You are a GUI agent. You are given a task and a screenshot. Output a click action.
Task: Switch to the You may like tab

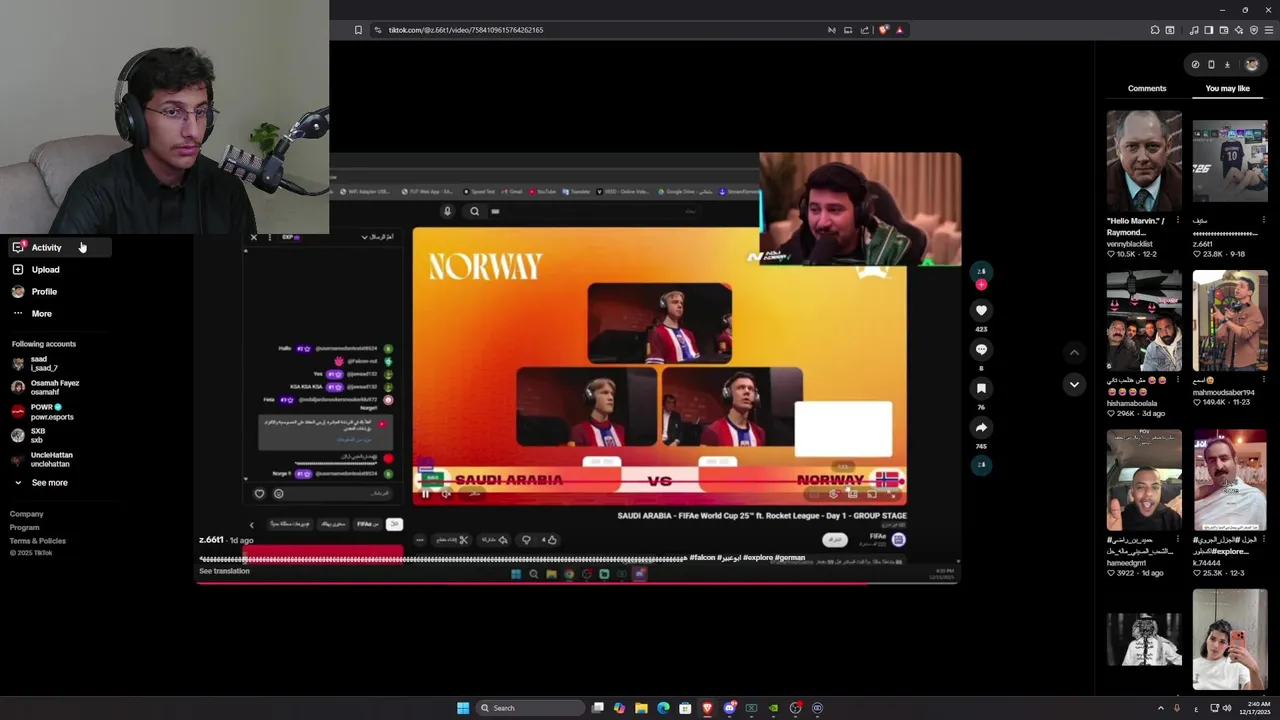[x=1228, y=88]
